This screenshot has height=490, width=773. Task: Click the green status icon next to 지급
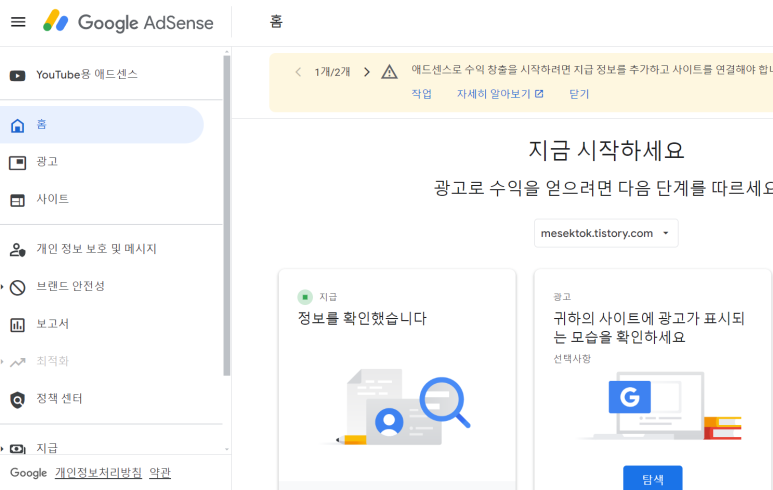click(305, 297)
